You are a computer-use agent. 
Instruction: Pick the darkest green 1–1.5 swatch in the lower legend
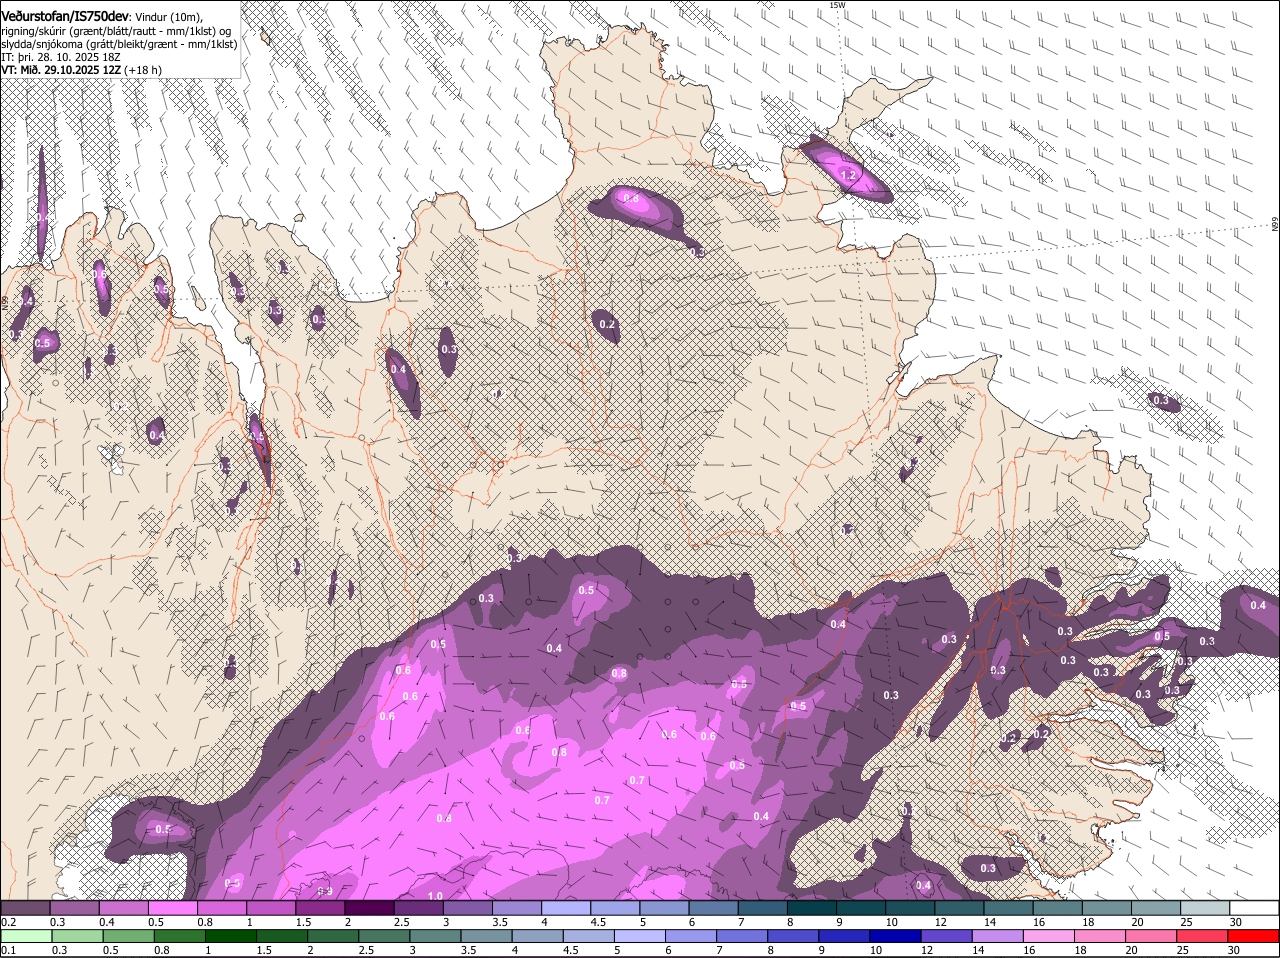click(230, 936)
